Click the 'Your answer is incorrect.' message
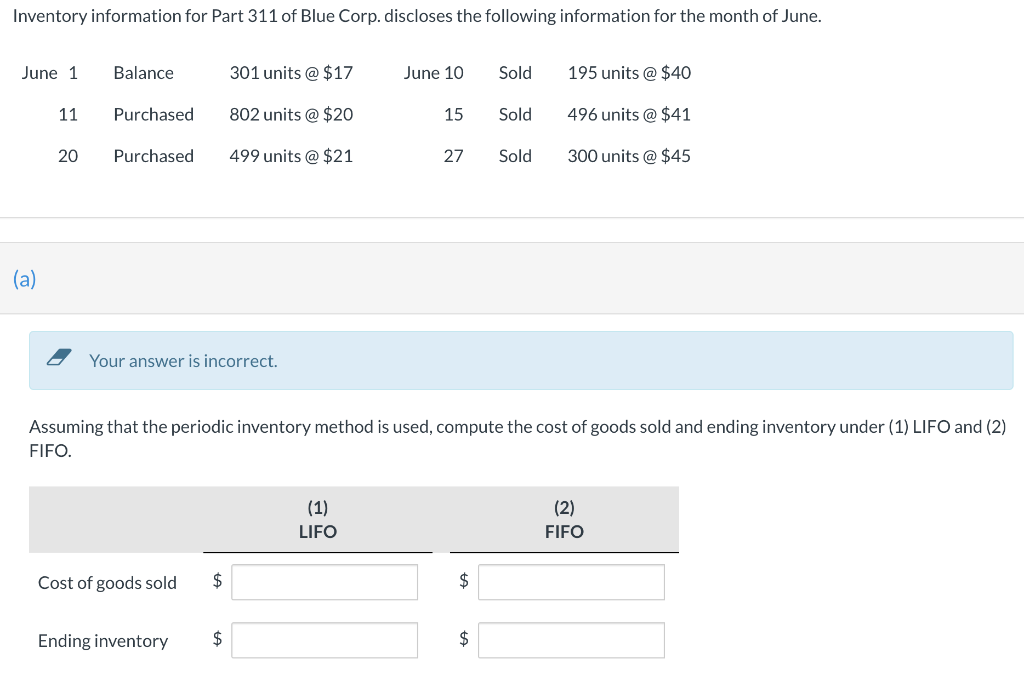This screenshot has width=1024, height=699. click(184, 361)
